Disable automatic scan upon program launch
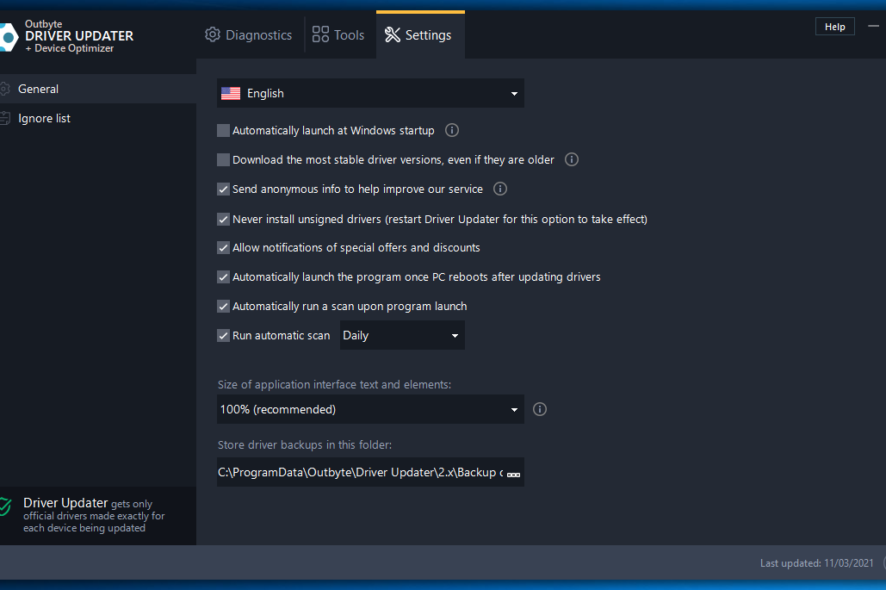The image size is (886, 590). click(x=223, y=306)
